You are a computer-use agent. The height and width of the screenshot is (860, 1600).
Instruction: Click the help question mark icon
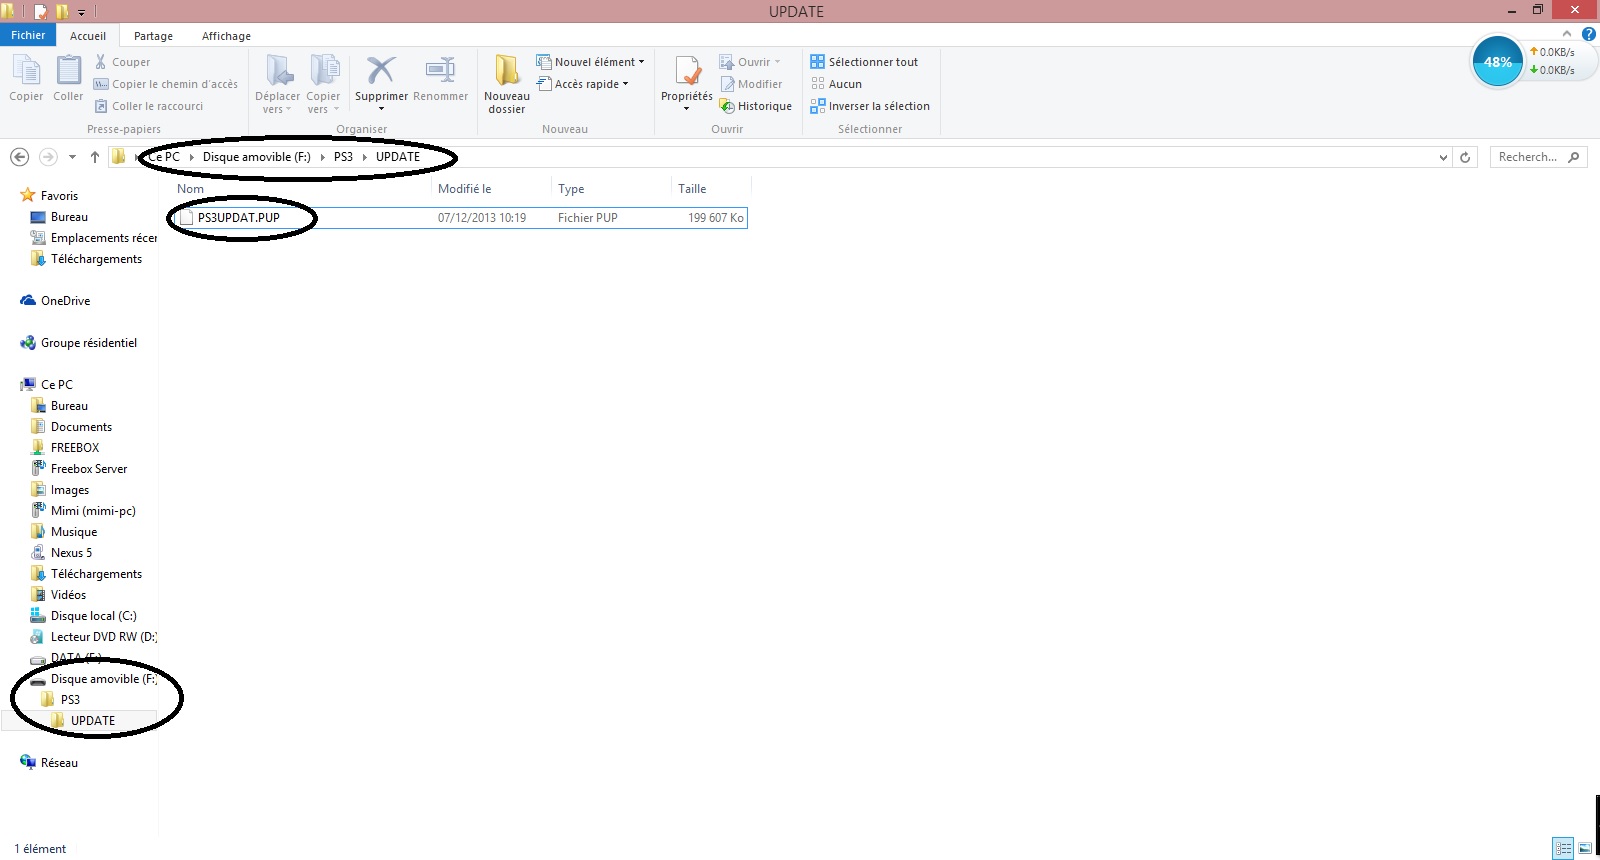tap(1588, 34)
